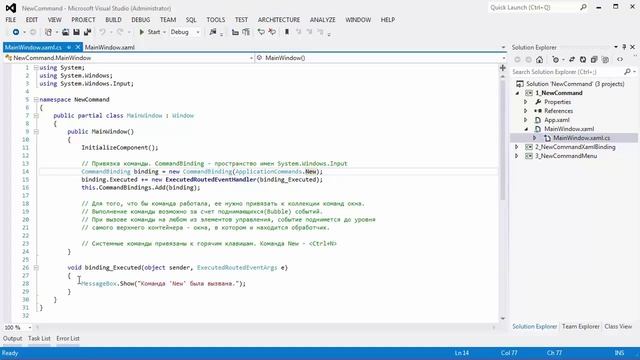640x360 pixels.
Task: Click the Collapse All icon in Solution Explorer
Action: 594,60
